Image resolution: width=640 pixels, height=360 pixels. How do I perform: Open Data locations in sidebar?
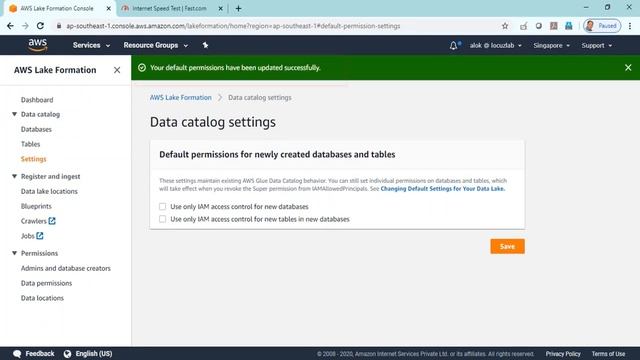coord(42,298)
